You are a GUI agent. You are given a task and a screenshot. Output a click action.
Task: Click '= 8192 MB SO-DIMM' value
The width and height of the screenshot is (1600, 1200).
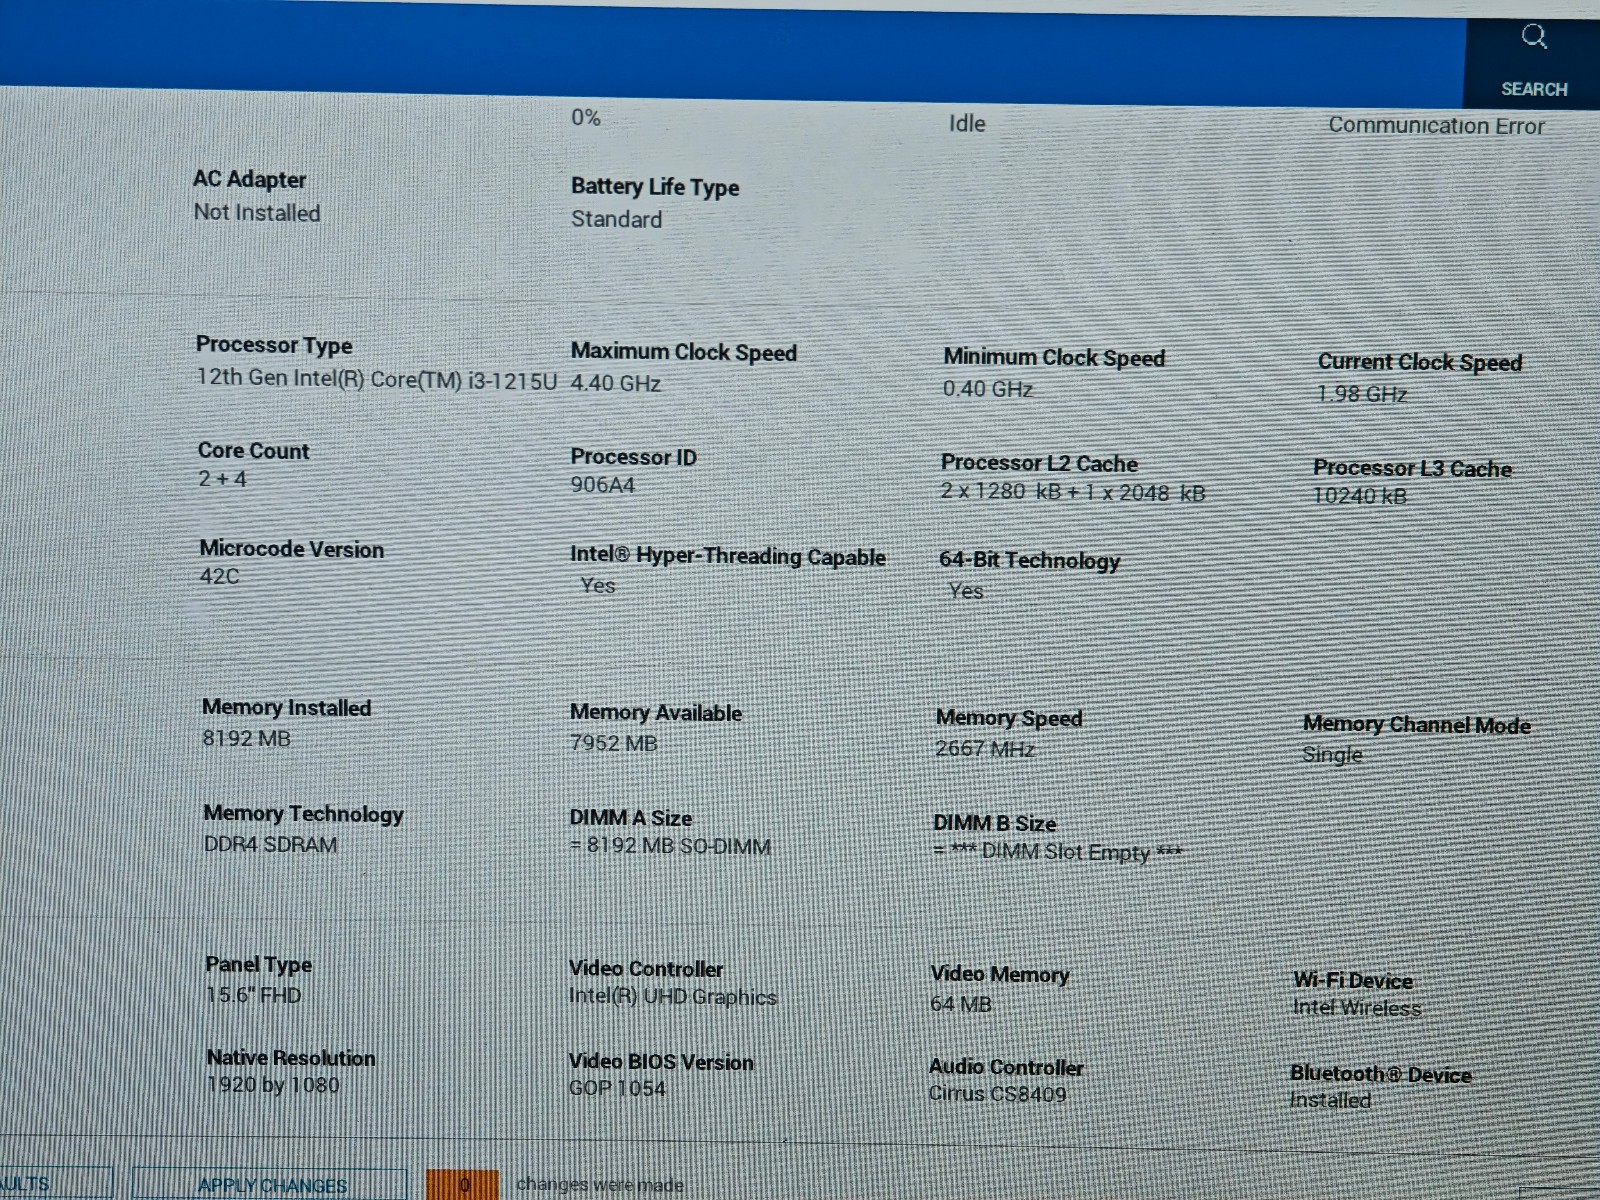coord(670,847)
